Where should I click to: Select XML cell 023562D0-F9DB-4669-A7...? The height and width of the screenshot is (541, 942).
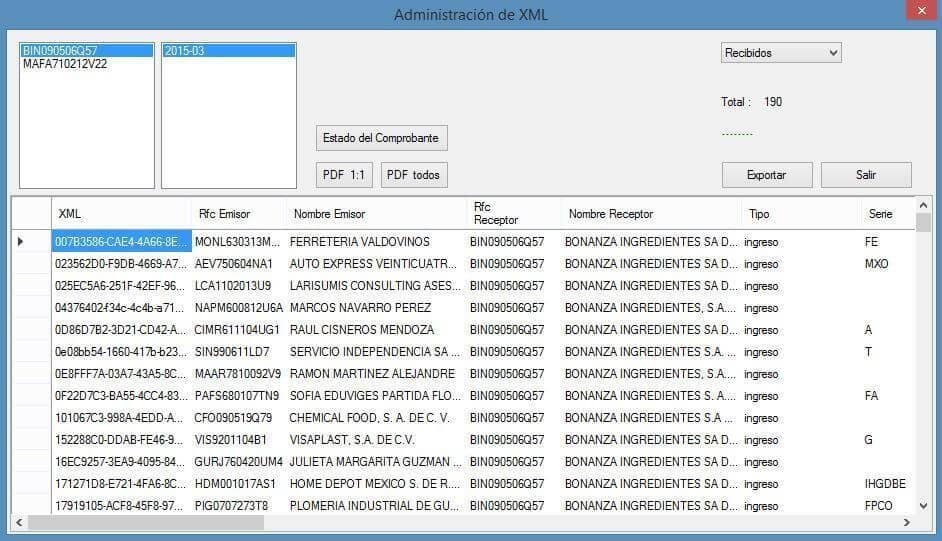coord(121,264)
